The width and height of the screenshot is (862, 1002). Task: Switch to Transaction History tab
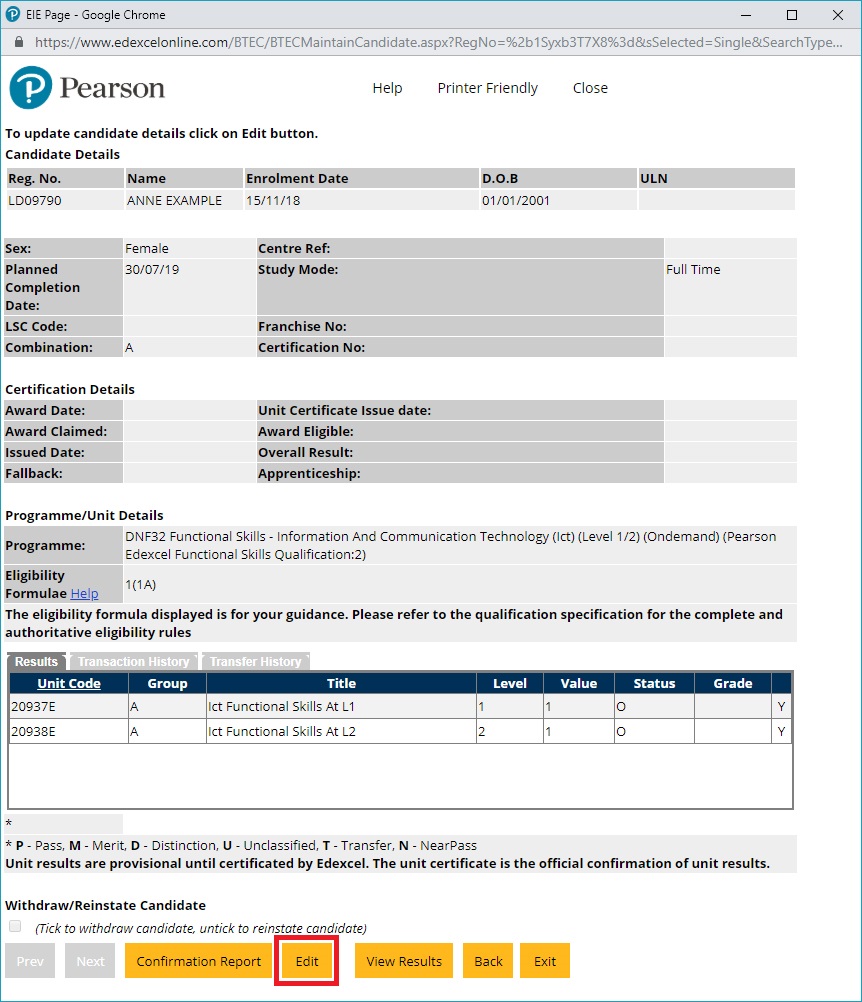[133, 661]
